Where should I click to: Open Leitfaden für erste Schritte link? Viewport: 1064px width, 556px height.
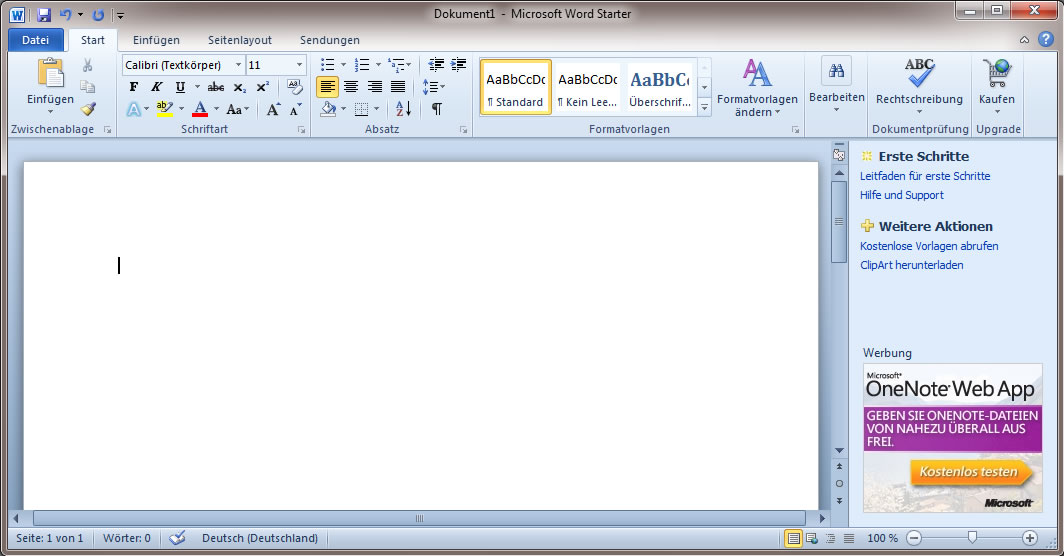(925, 176)
